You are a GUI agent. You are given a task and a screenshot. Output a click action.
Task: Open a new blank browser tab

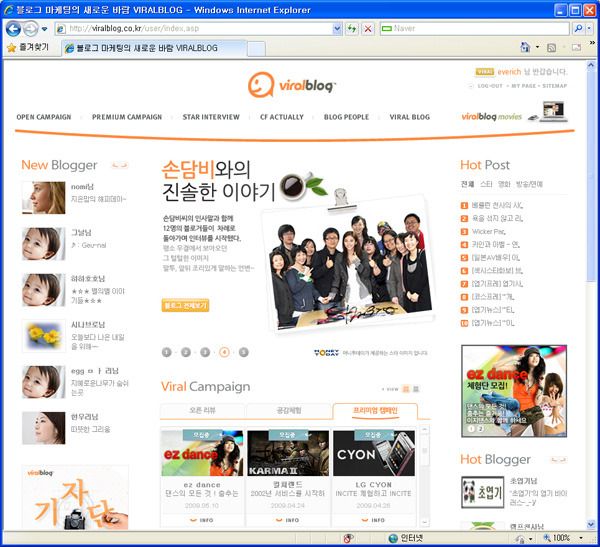click(x=256, y=49)
